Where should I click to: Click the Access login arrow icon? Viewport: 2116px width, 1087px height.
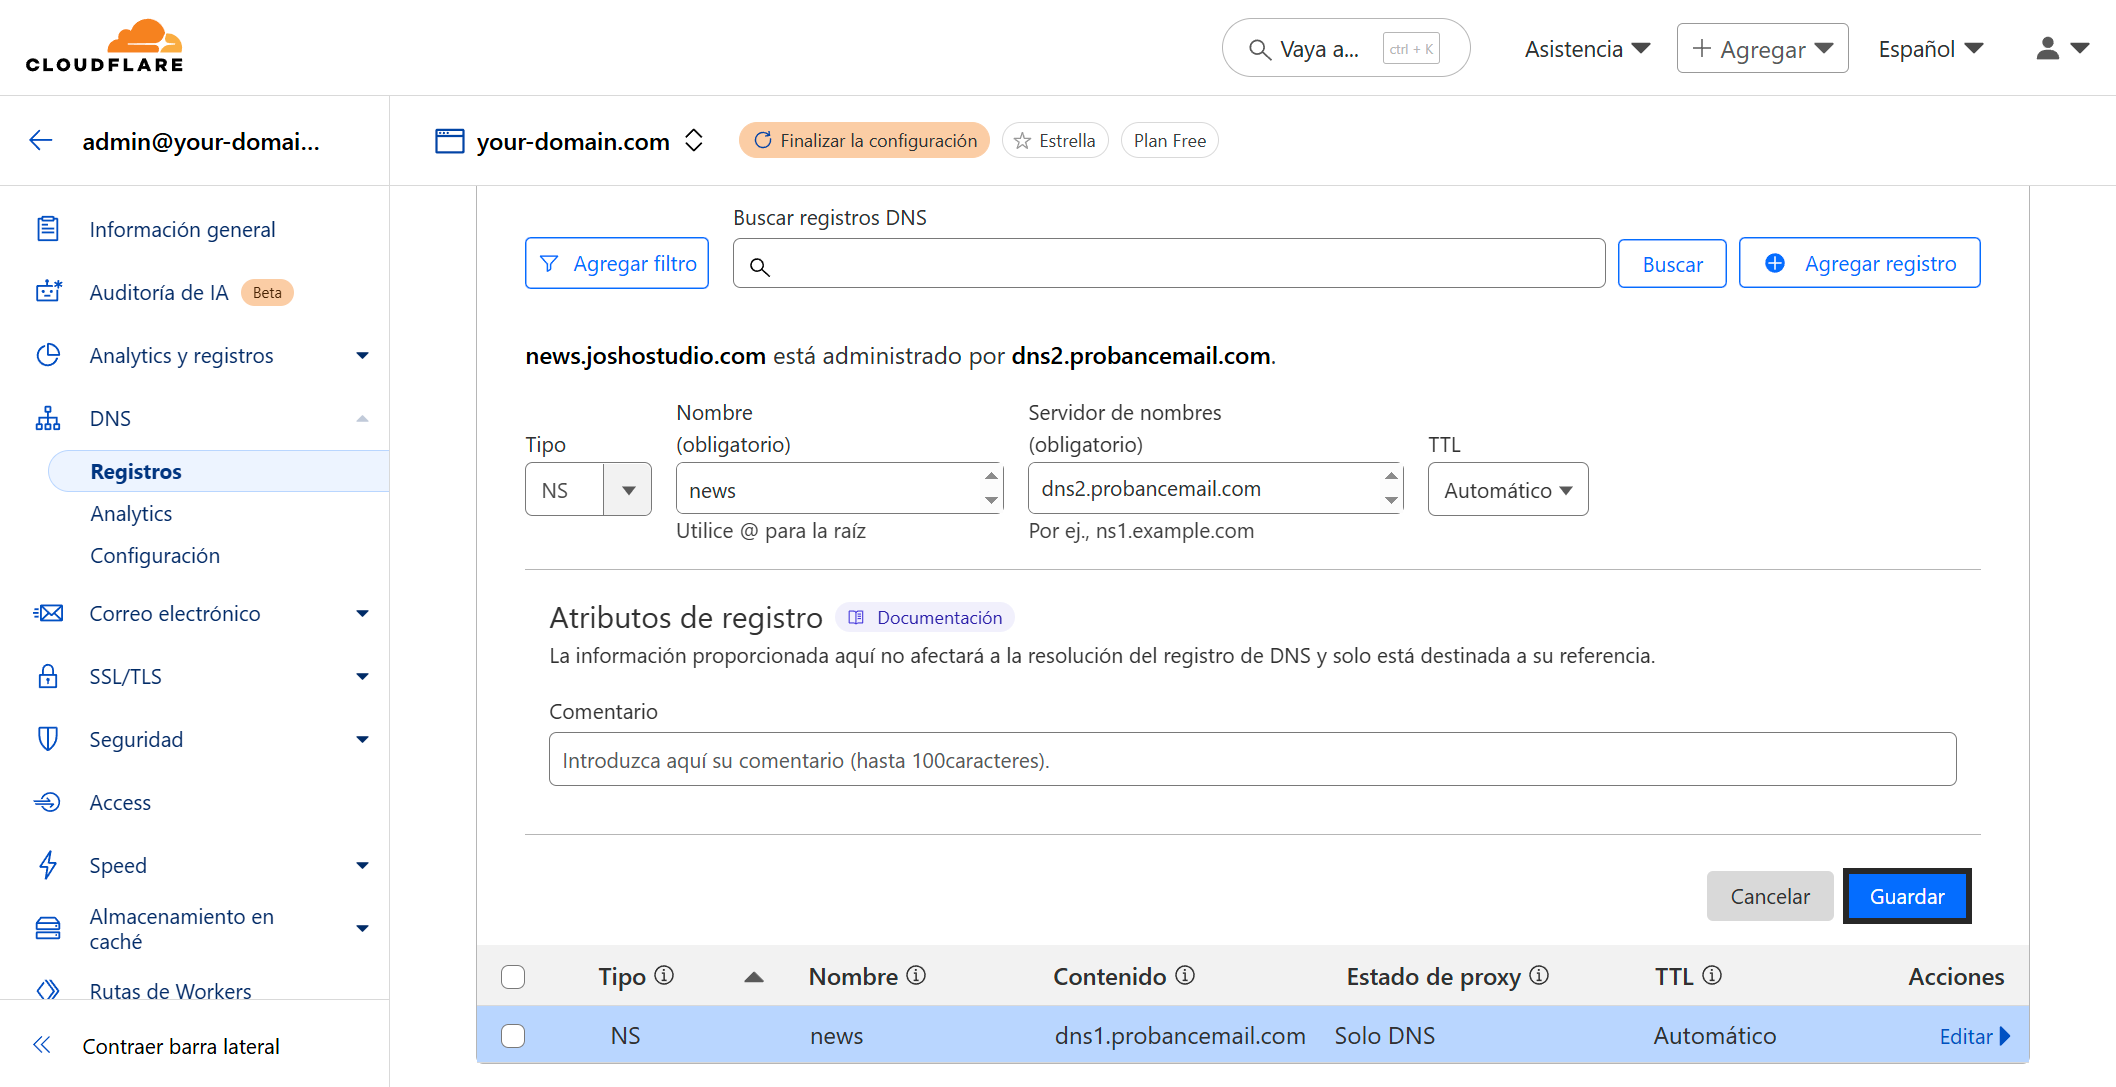(x=48, y=802)
